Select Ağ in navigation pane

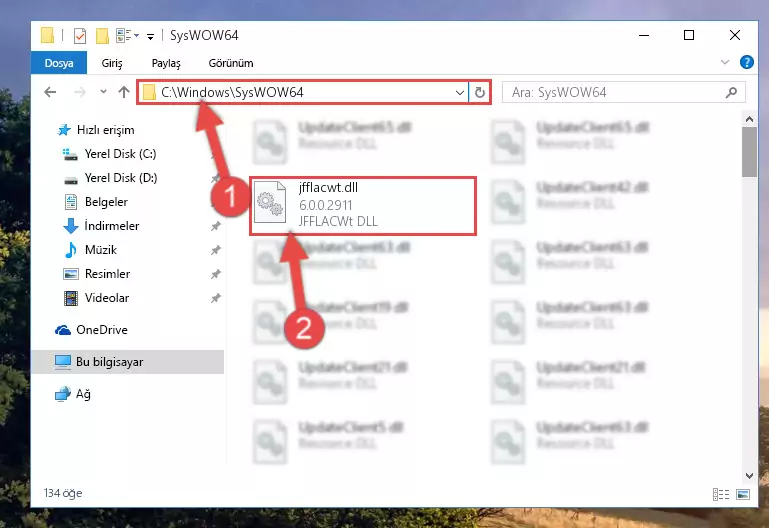point(83,394)
